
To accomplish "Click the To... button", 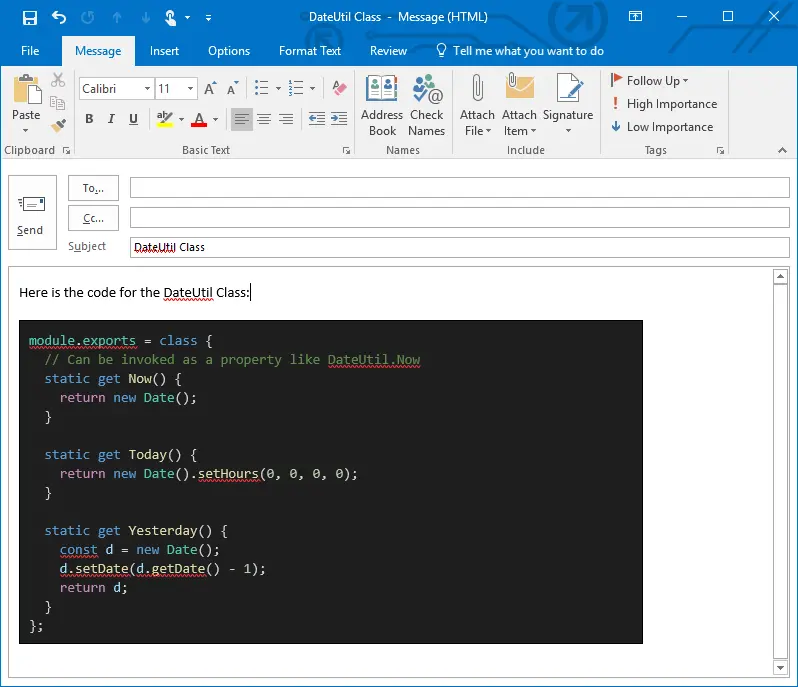I will pos(94,188).
